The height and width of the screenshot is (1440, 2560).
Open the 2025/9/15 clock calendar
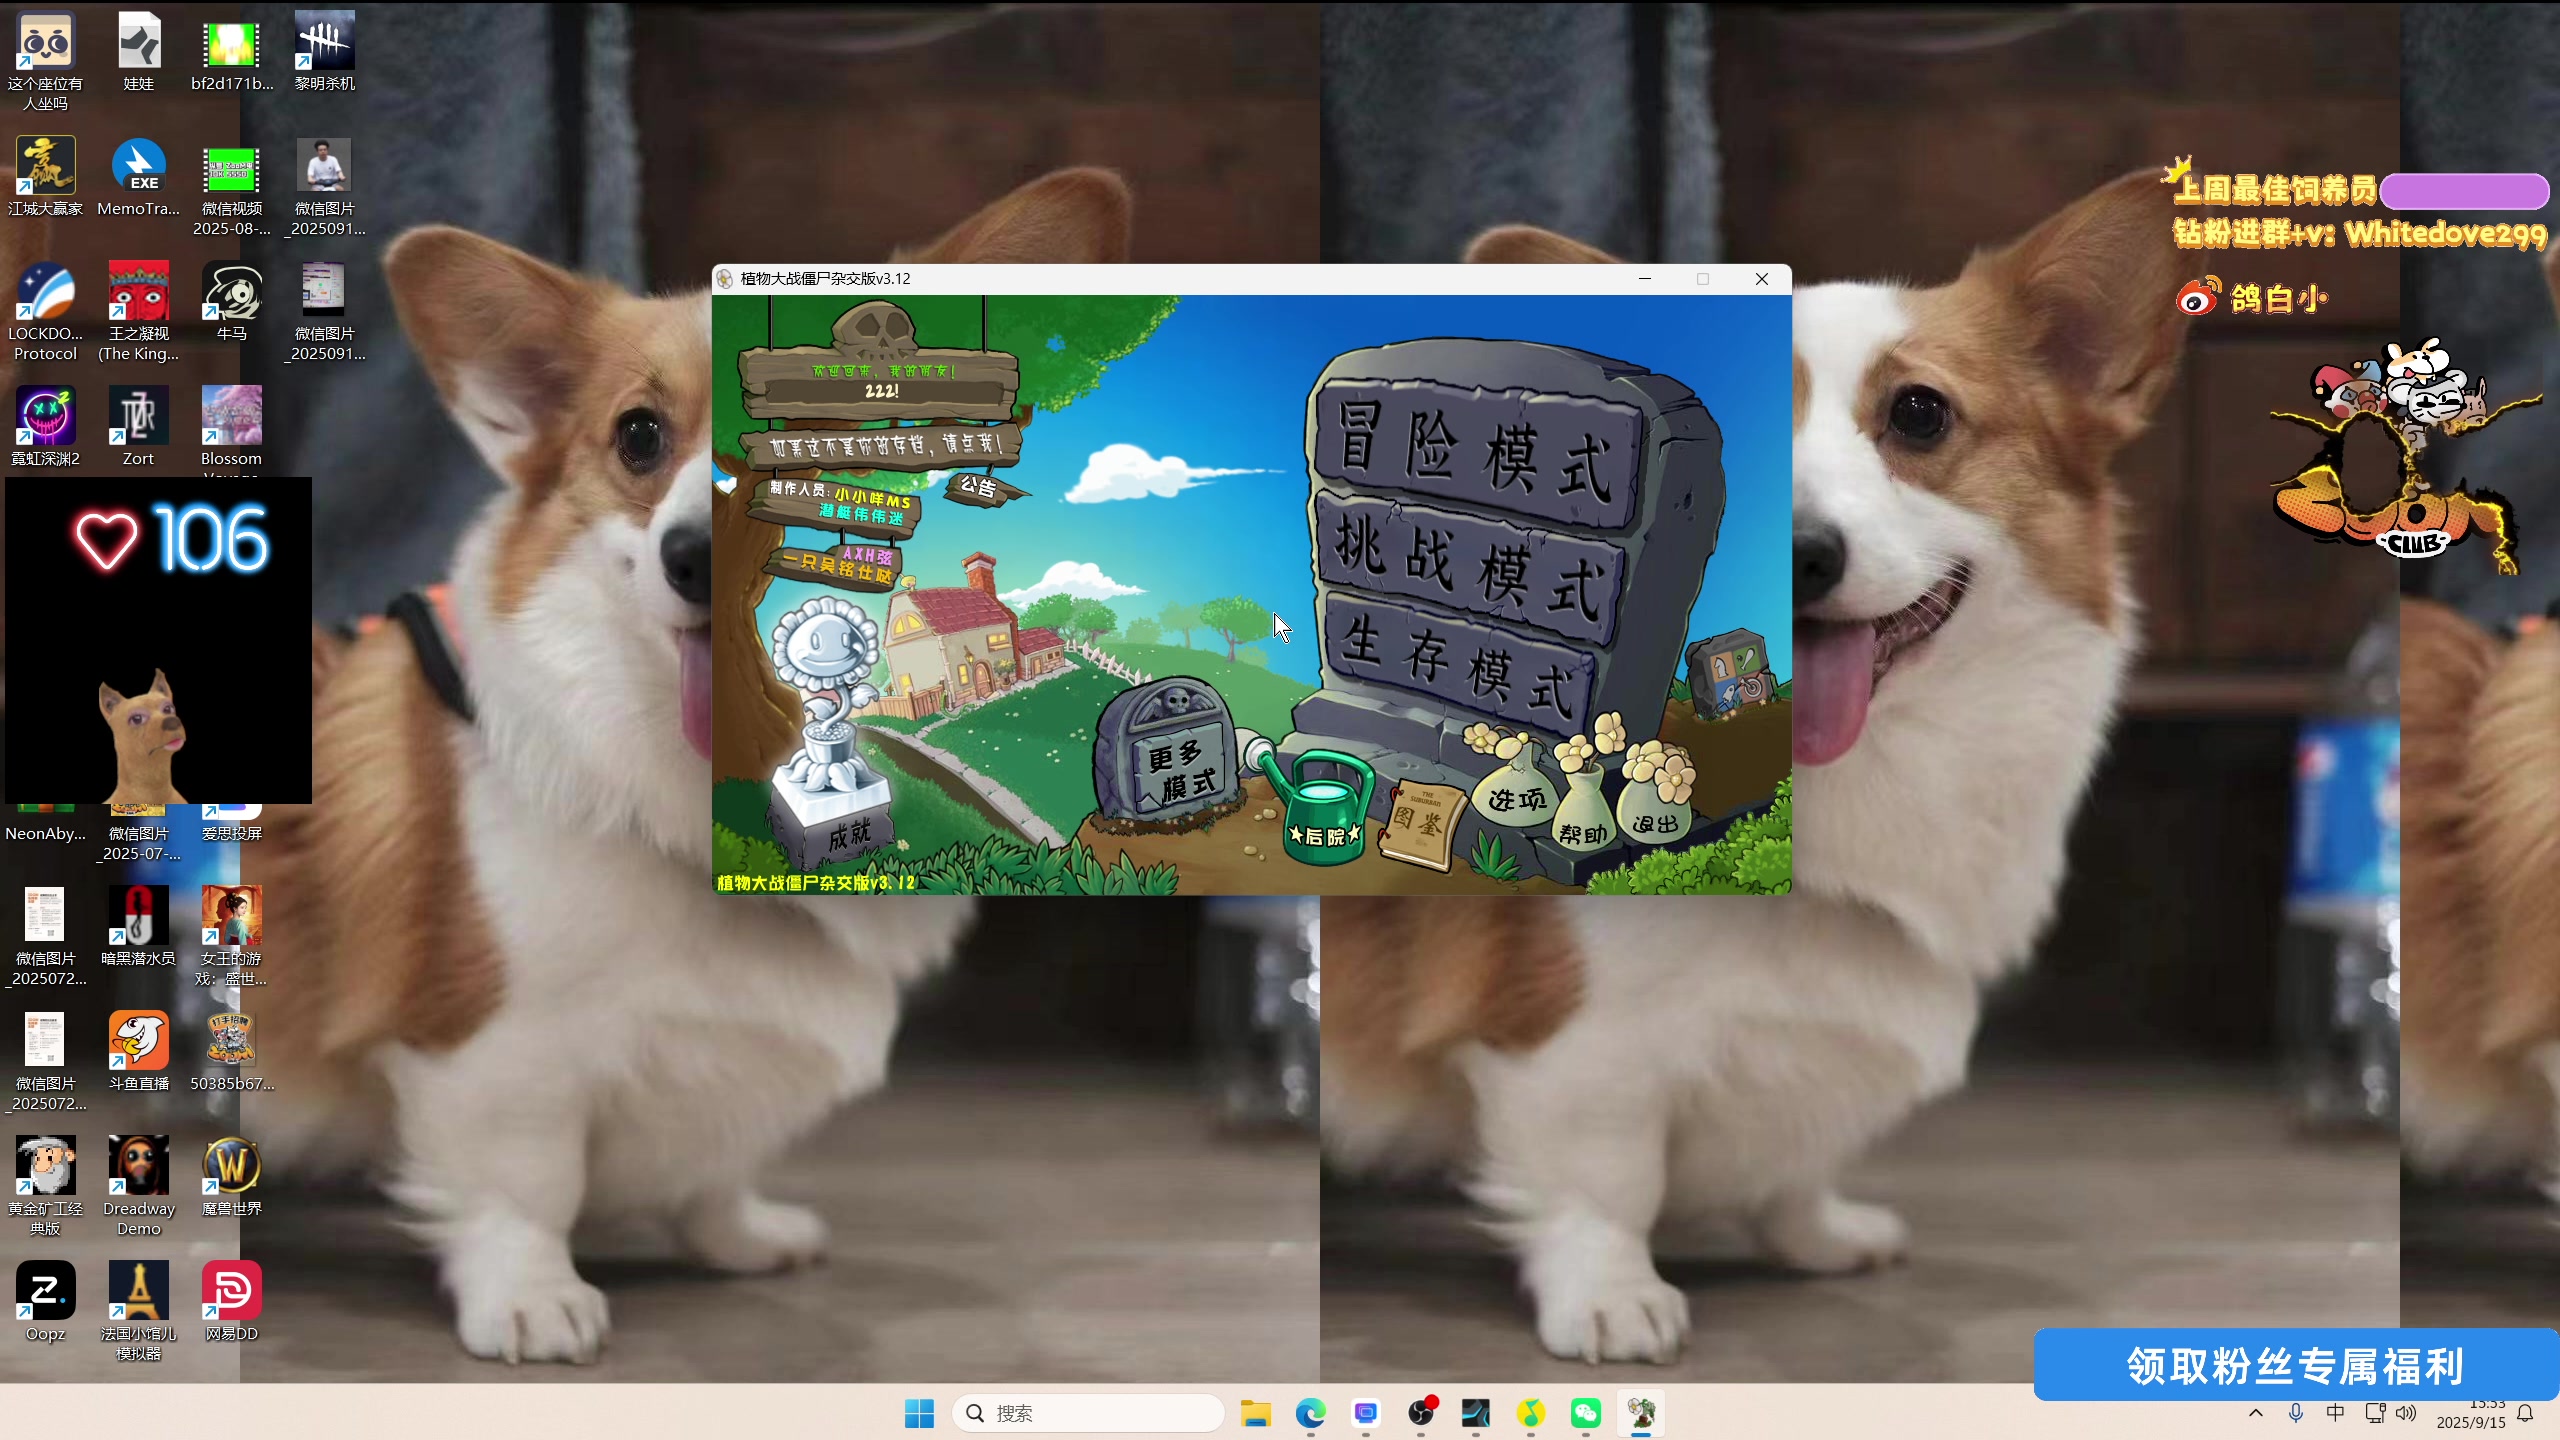point(2471,1414)
